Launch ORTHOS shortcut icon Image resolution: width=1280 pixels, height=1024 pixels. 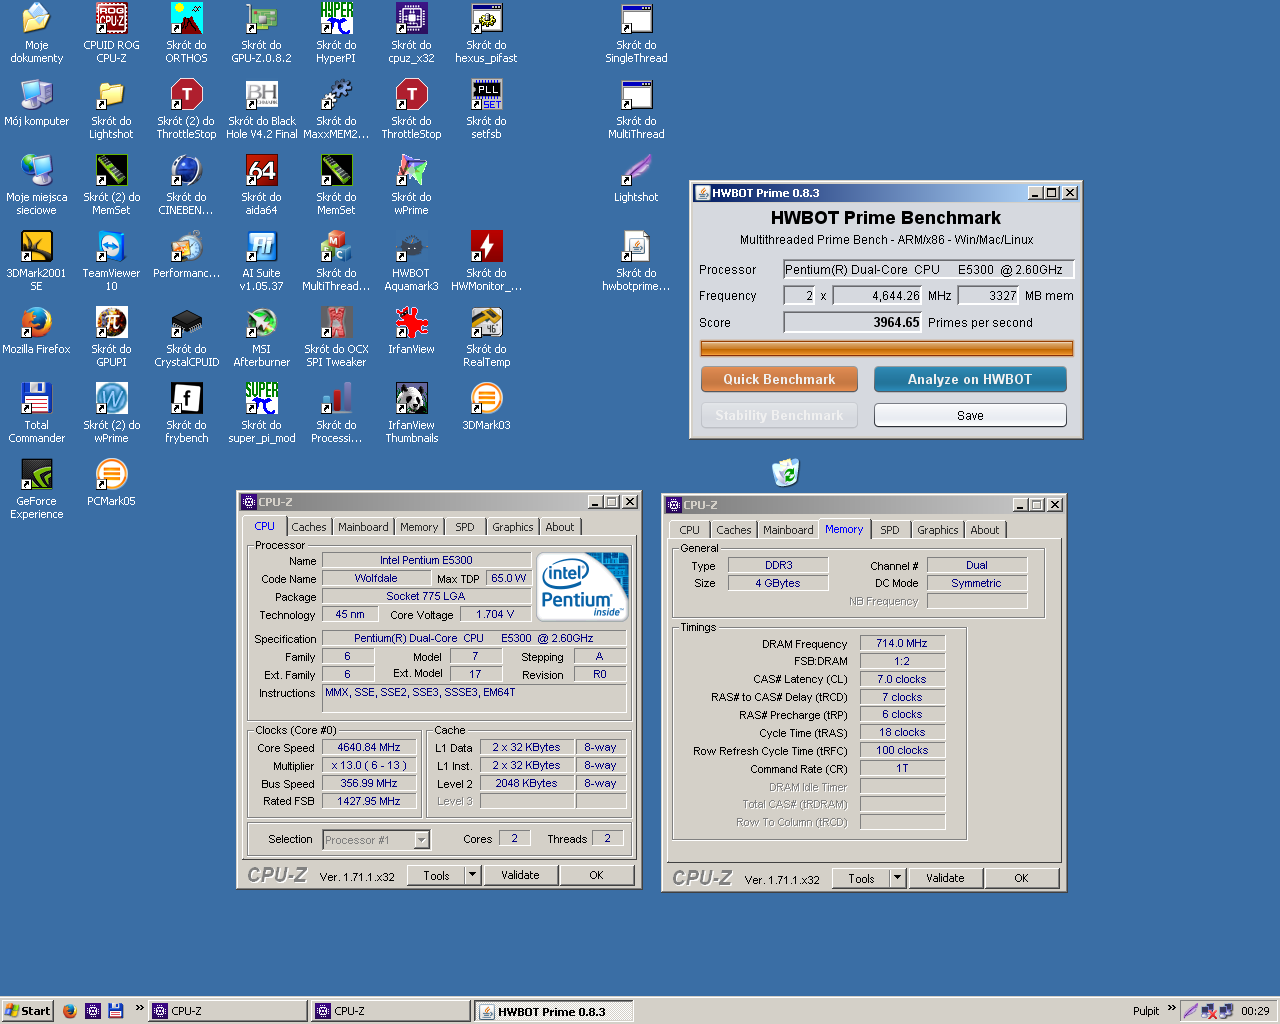(186, 33)
